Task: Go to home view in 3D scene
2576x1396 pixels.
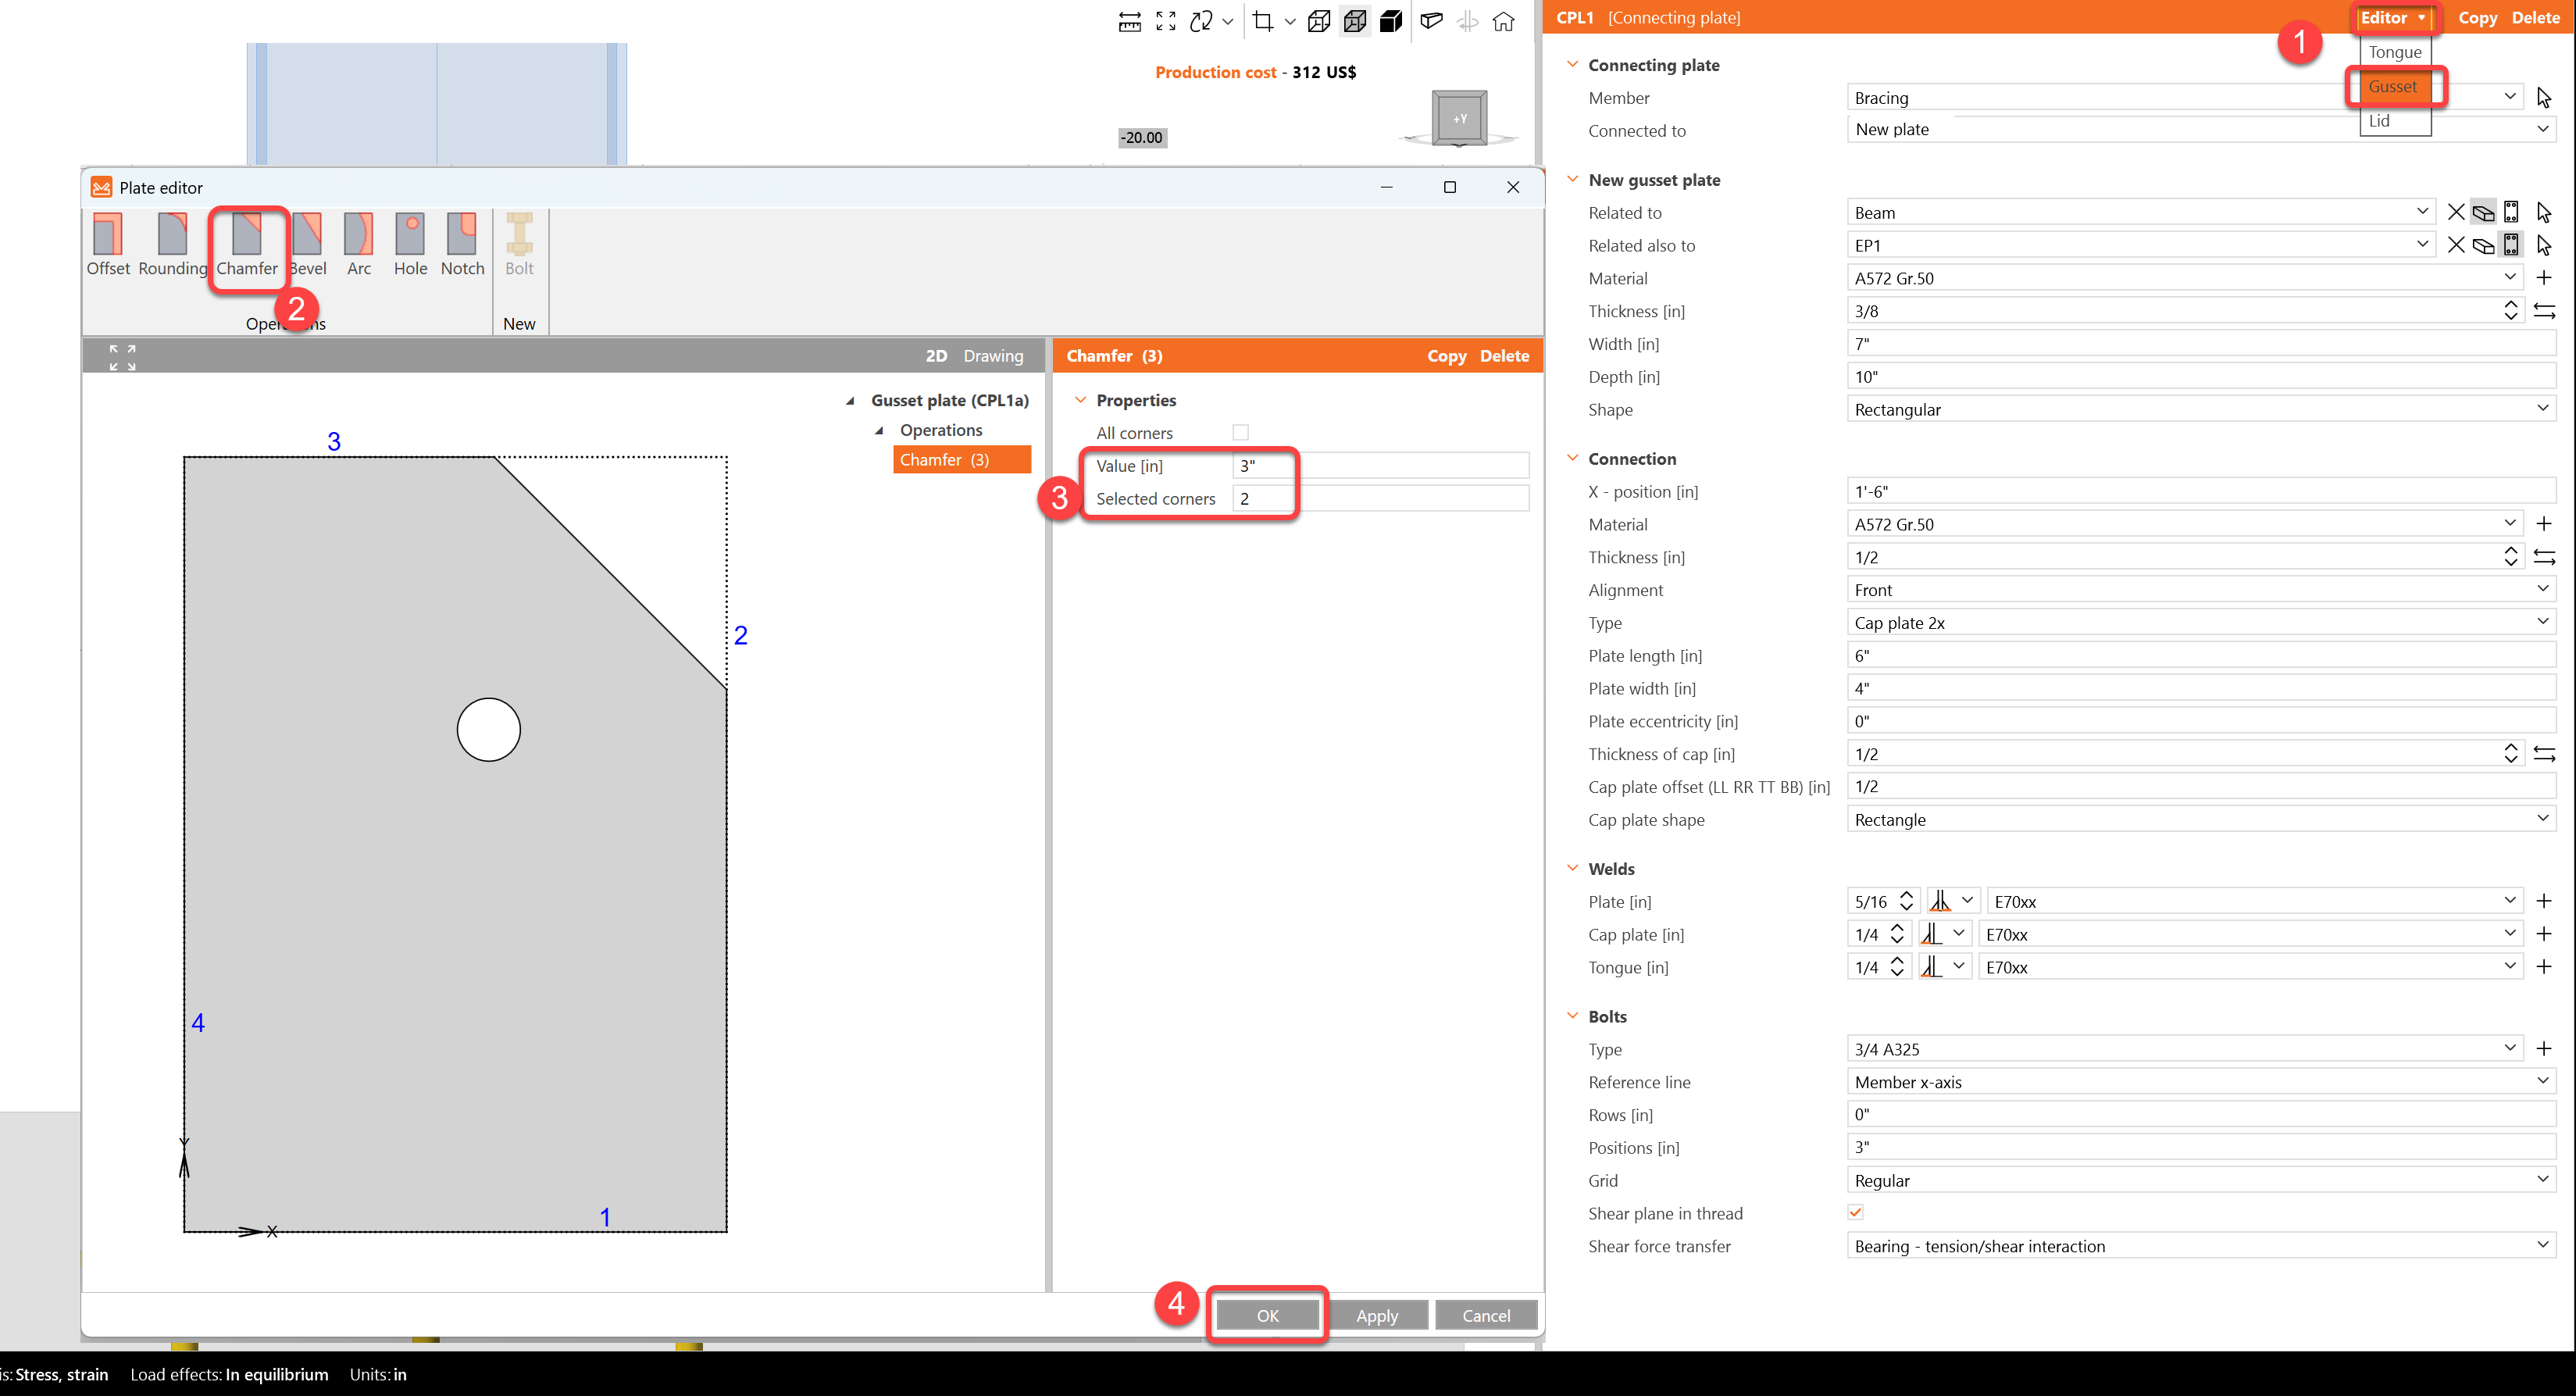Action: coord(1504,21)
